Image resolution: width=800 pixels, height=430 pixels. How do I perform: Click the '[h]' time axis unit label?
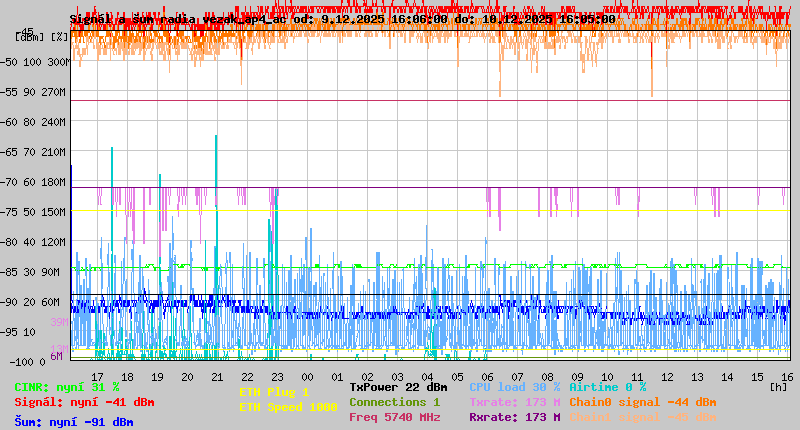[x=778, y=387]
